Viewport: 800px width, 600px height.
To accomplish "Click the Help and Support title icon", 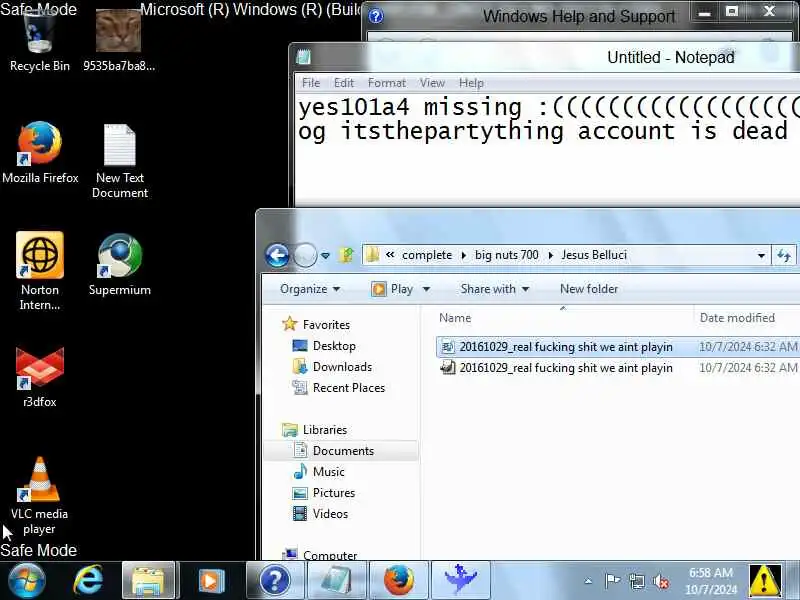I will point(376,16).
